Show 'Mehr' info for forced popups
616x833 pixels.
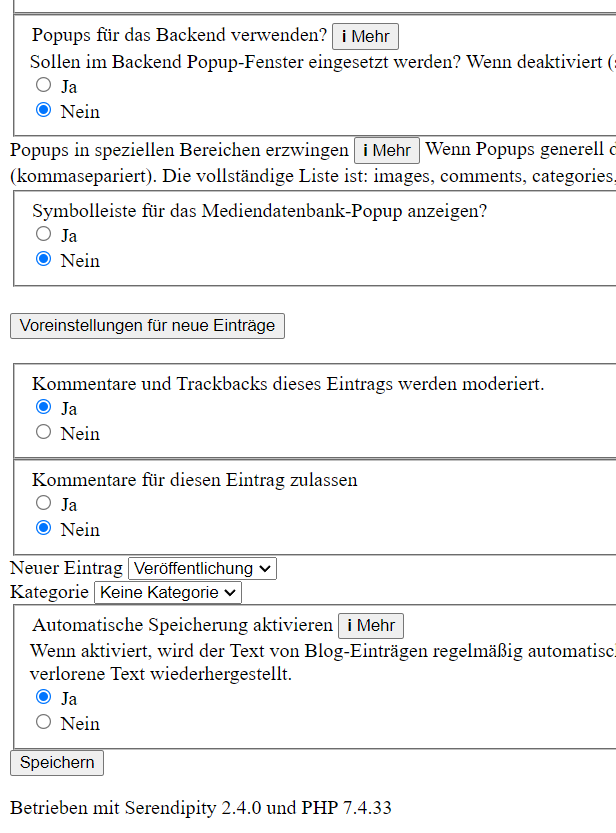pyautogui.click(x=387, y=151)
